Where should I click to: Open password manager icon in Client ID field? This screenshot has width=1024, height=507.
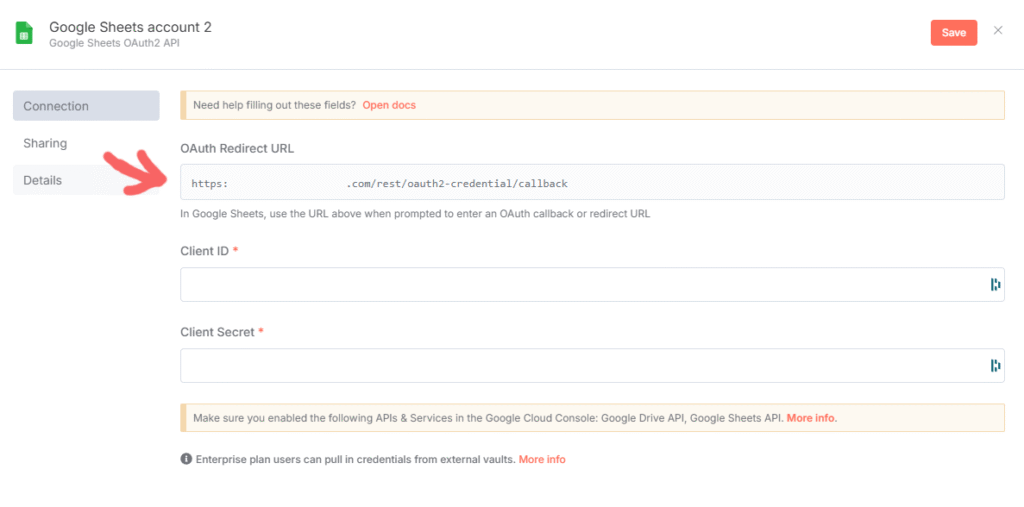coord(995,284)
